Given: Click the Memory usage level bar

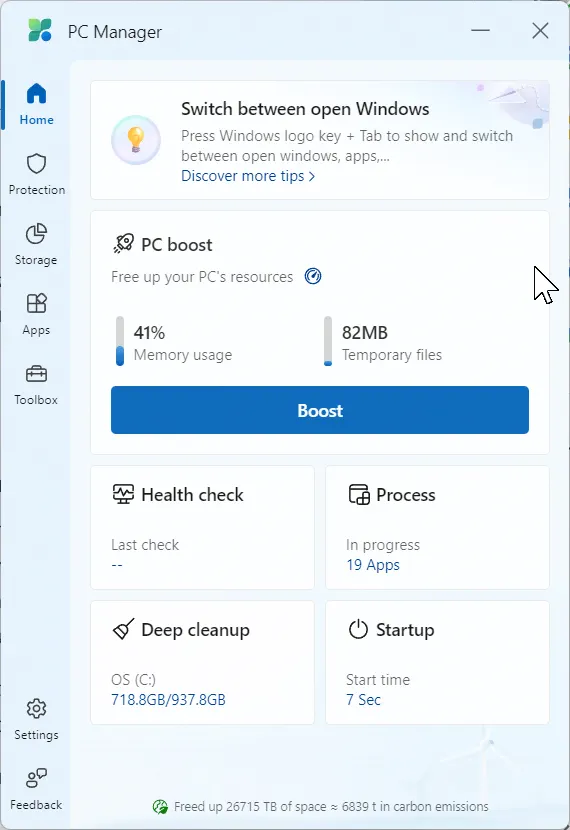Looking at the screenshot, I should [120, 341].
